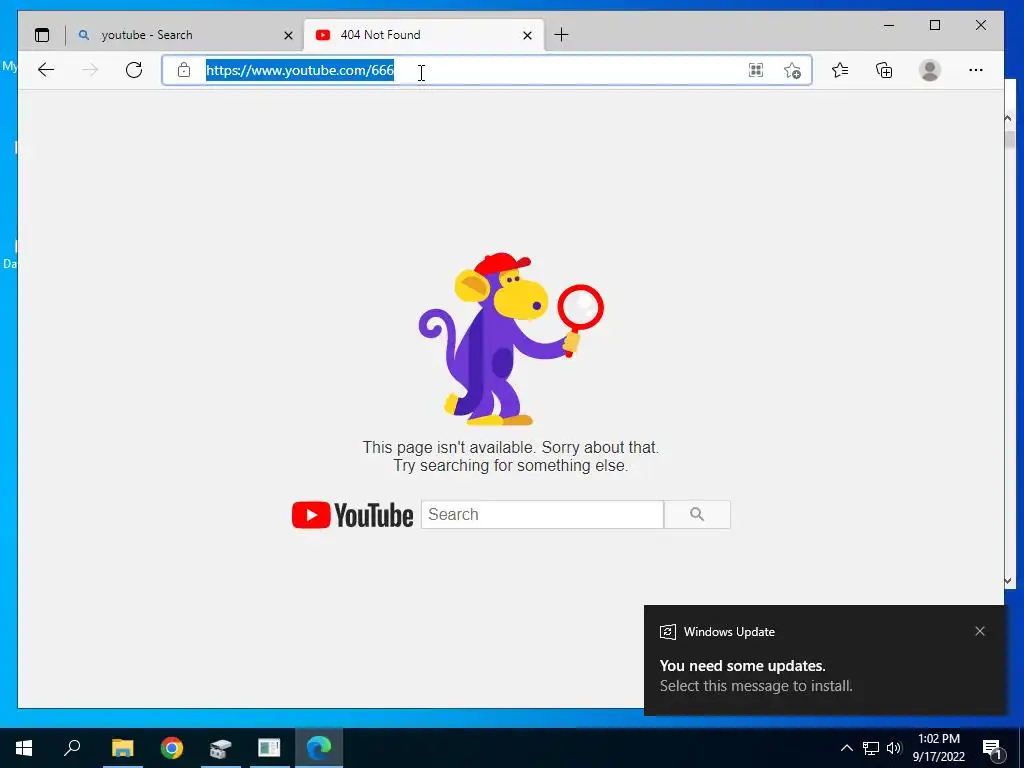Open the QR code / apps icon in address bar
The image size is (1024, 768).
pyautogui.click(x=756, y=70)
